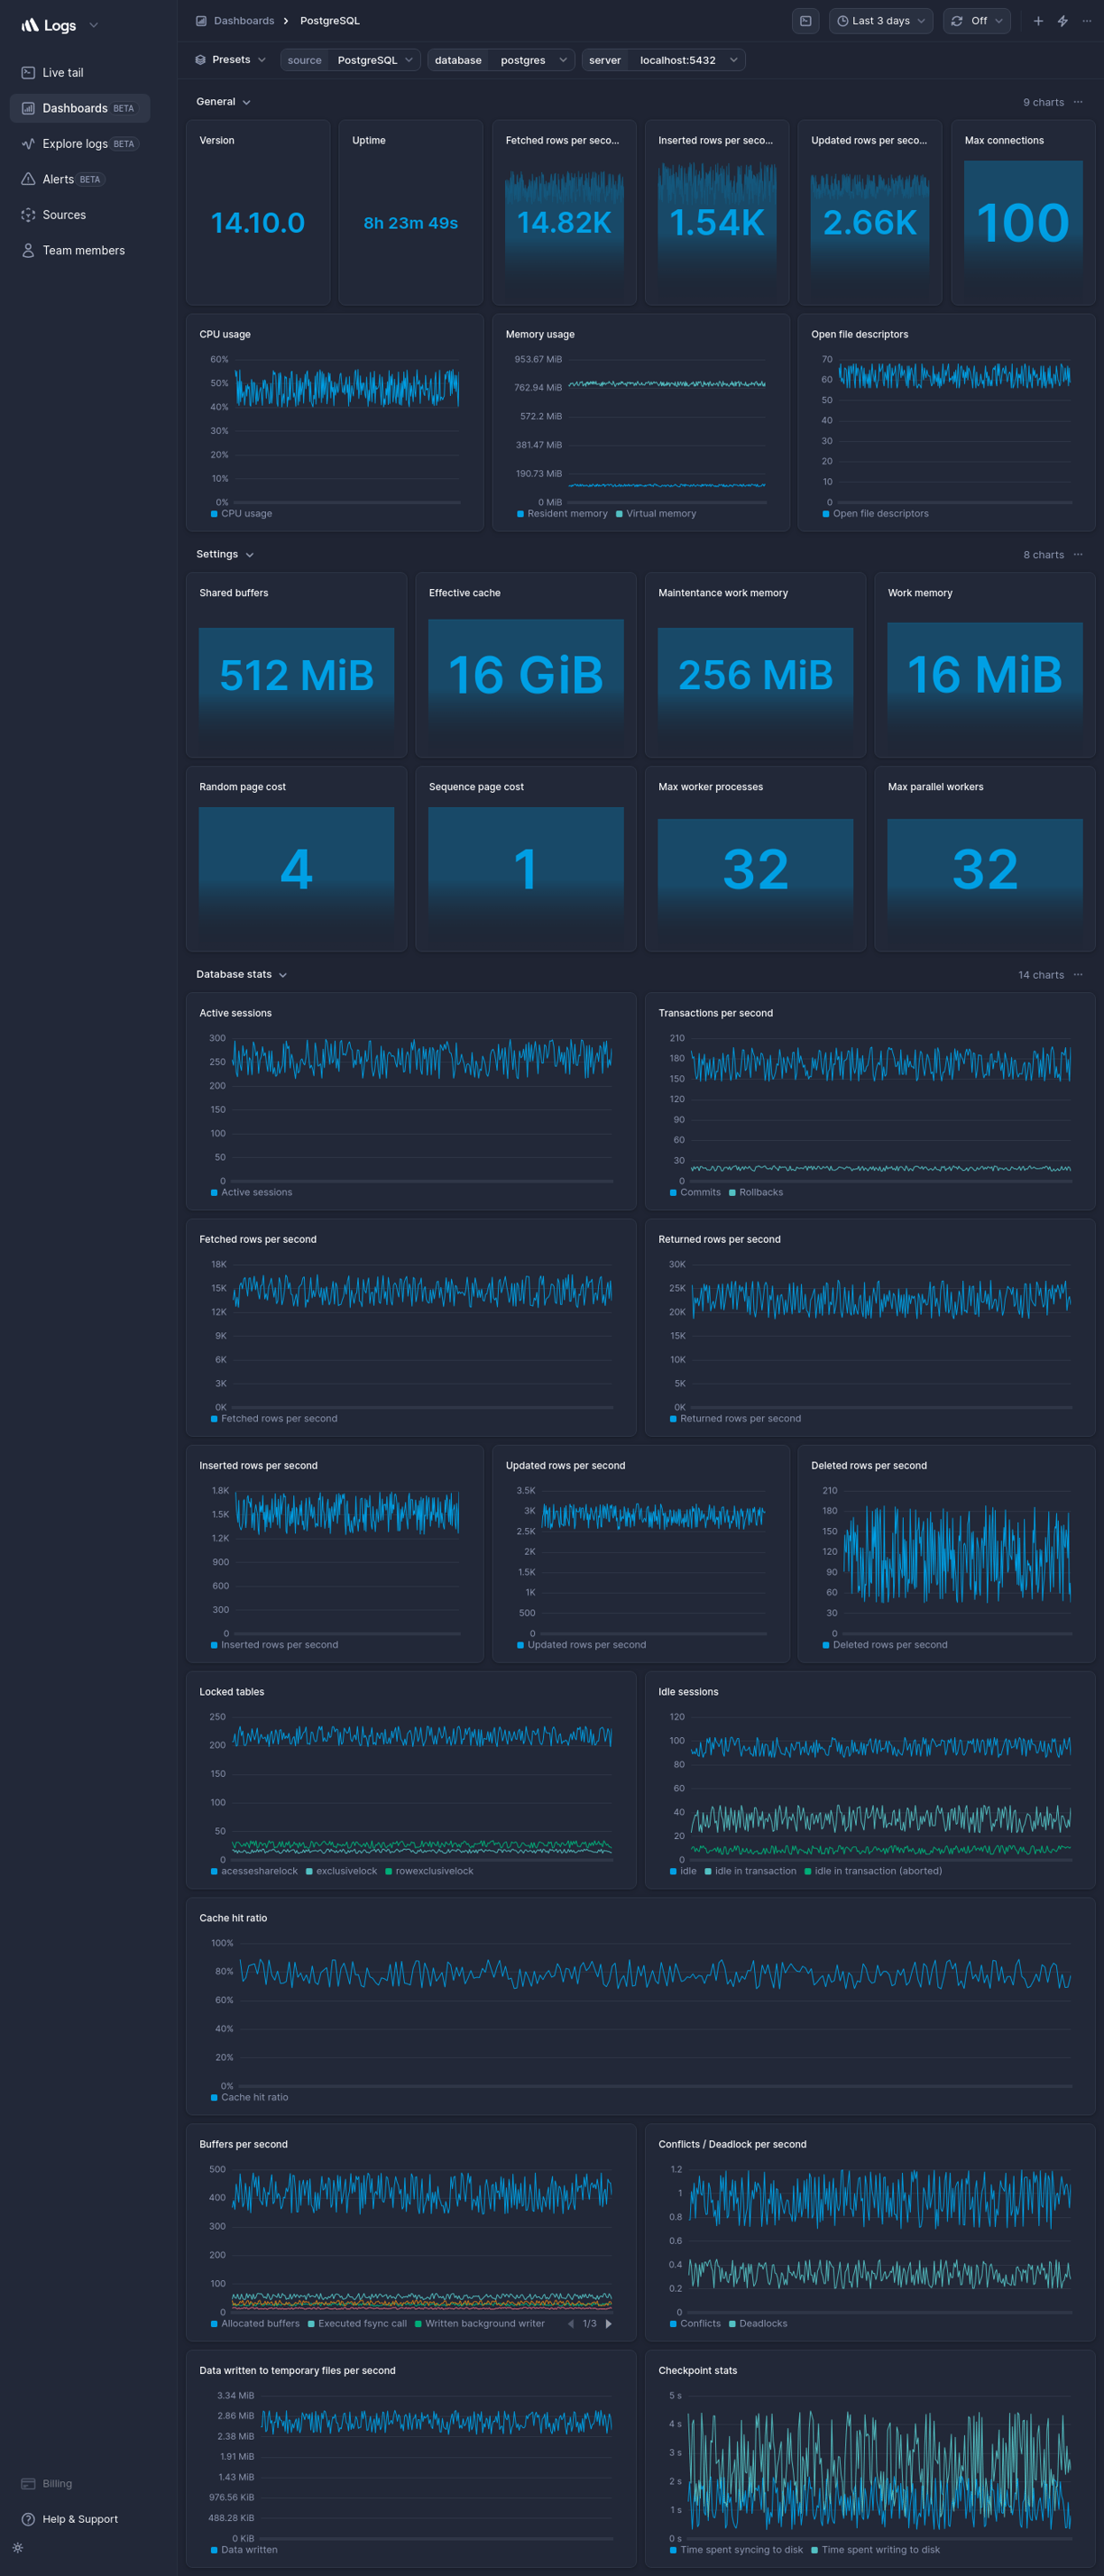Click the 14 charts label
Screen dimensions: 1104x2576
point(1041,974)
